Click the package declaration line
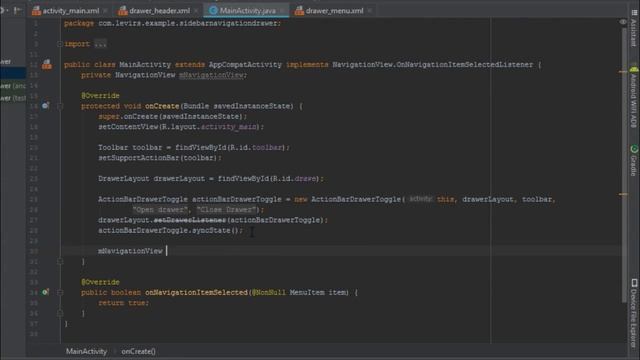This screenshot has width=640, height=360. pyautogui.click(x=173, y=23)
